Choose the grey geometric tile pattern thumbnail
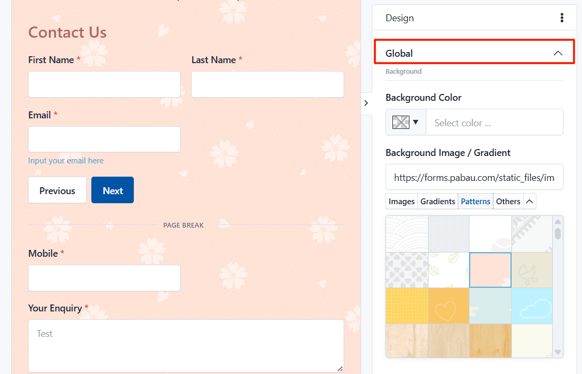The width and height of the screenshot is (582, 374). [407, 270]
